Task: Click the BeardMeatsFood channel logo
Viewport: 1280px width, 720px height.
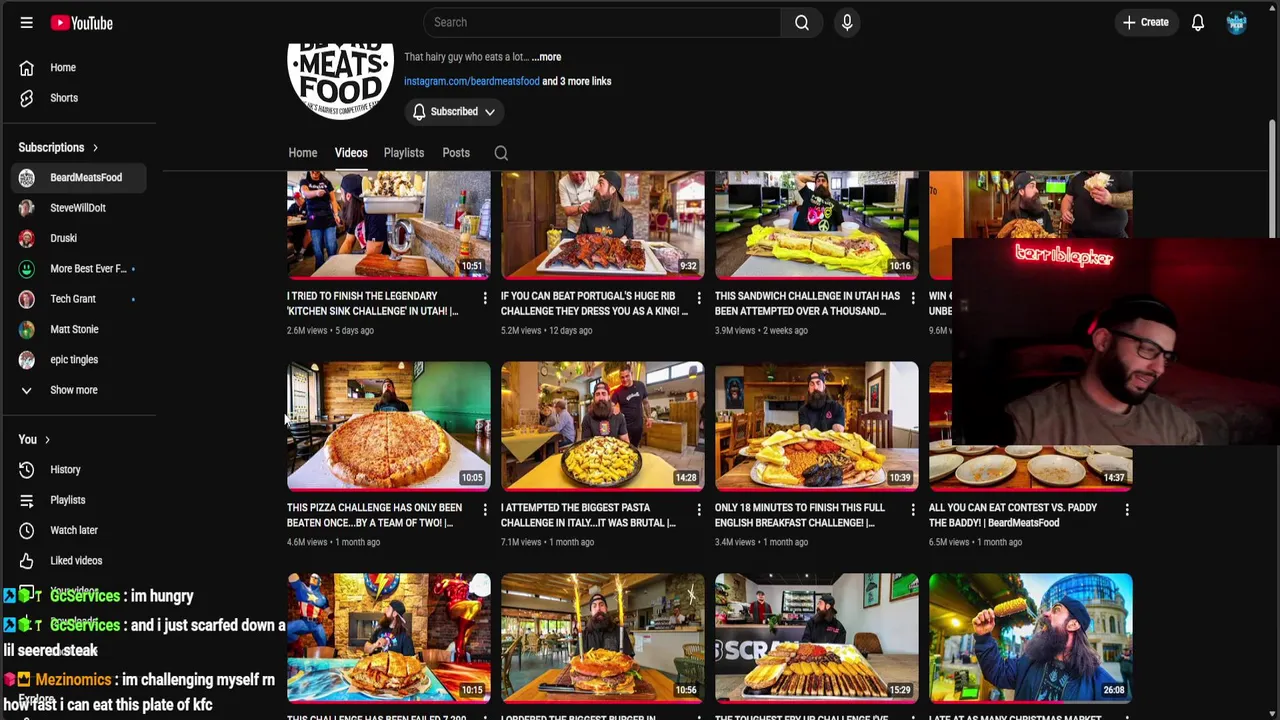Action: (340, 81)
